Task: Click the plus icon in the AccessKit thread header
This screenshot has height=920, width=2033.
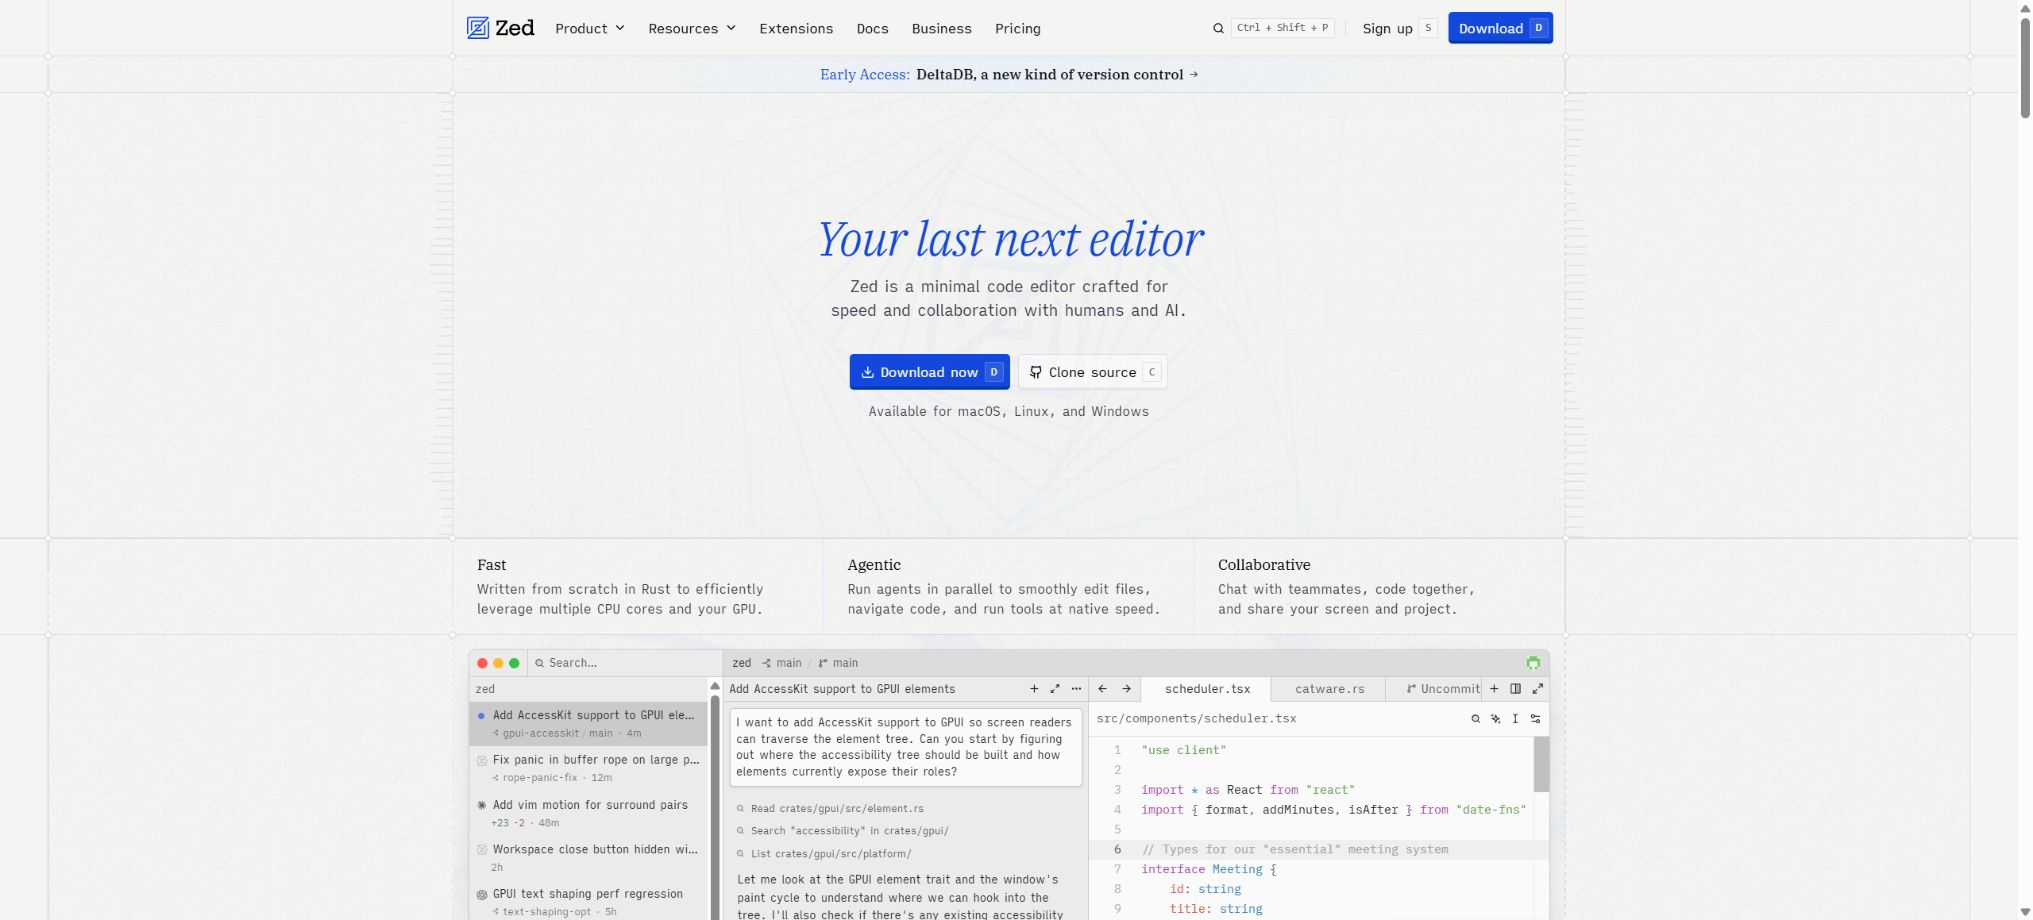Action: point(1034,689)
